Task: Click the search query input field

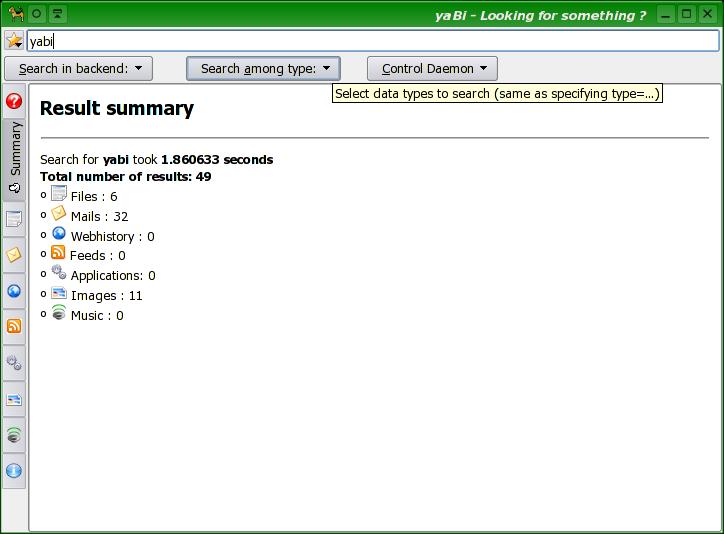Action: coord(373,41)
